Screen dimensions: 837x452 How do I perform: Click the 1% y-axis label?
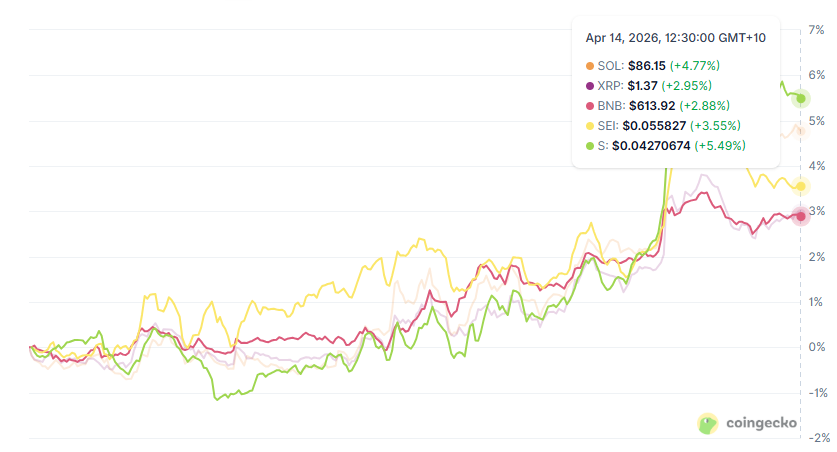[816, 302]
